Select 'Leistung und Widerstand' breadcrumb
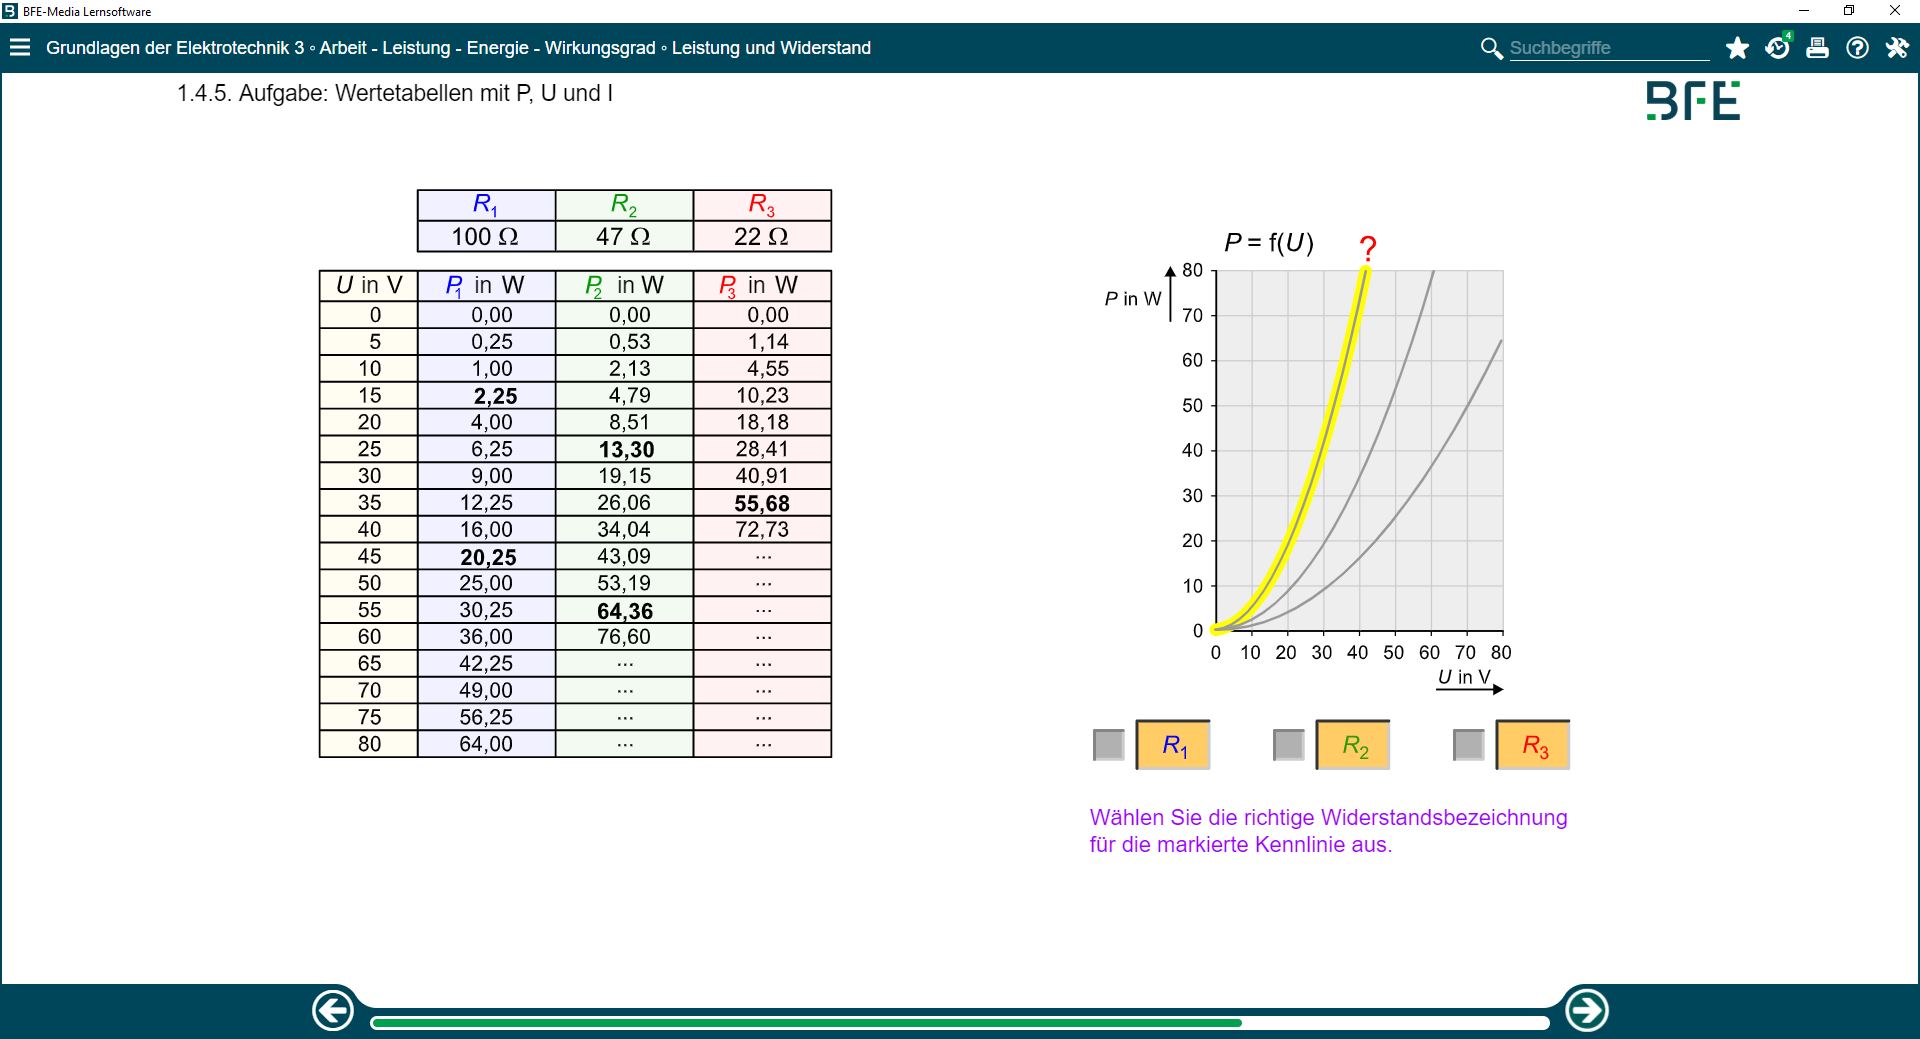This screenshot has width=1920, height=1039. (x=771, y=48)
